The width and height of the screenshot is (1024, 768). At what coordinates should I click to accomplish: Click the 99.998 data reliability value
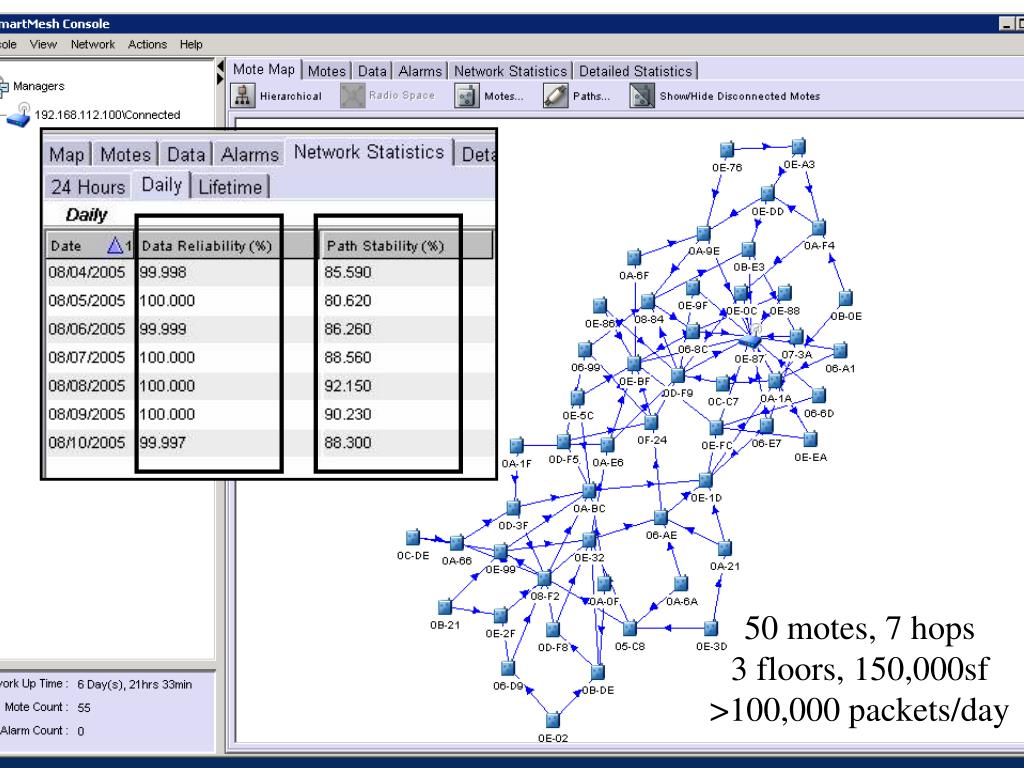click(163, 272)
